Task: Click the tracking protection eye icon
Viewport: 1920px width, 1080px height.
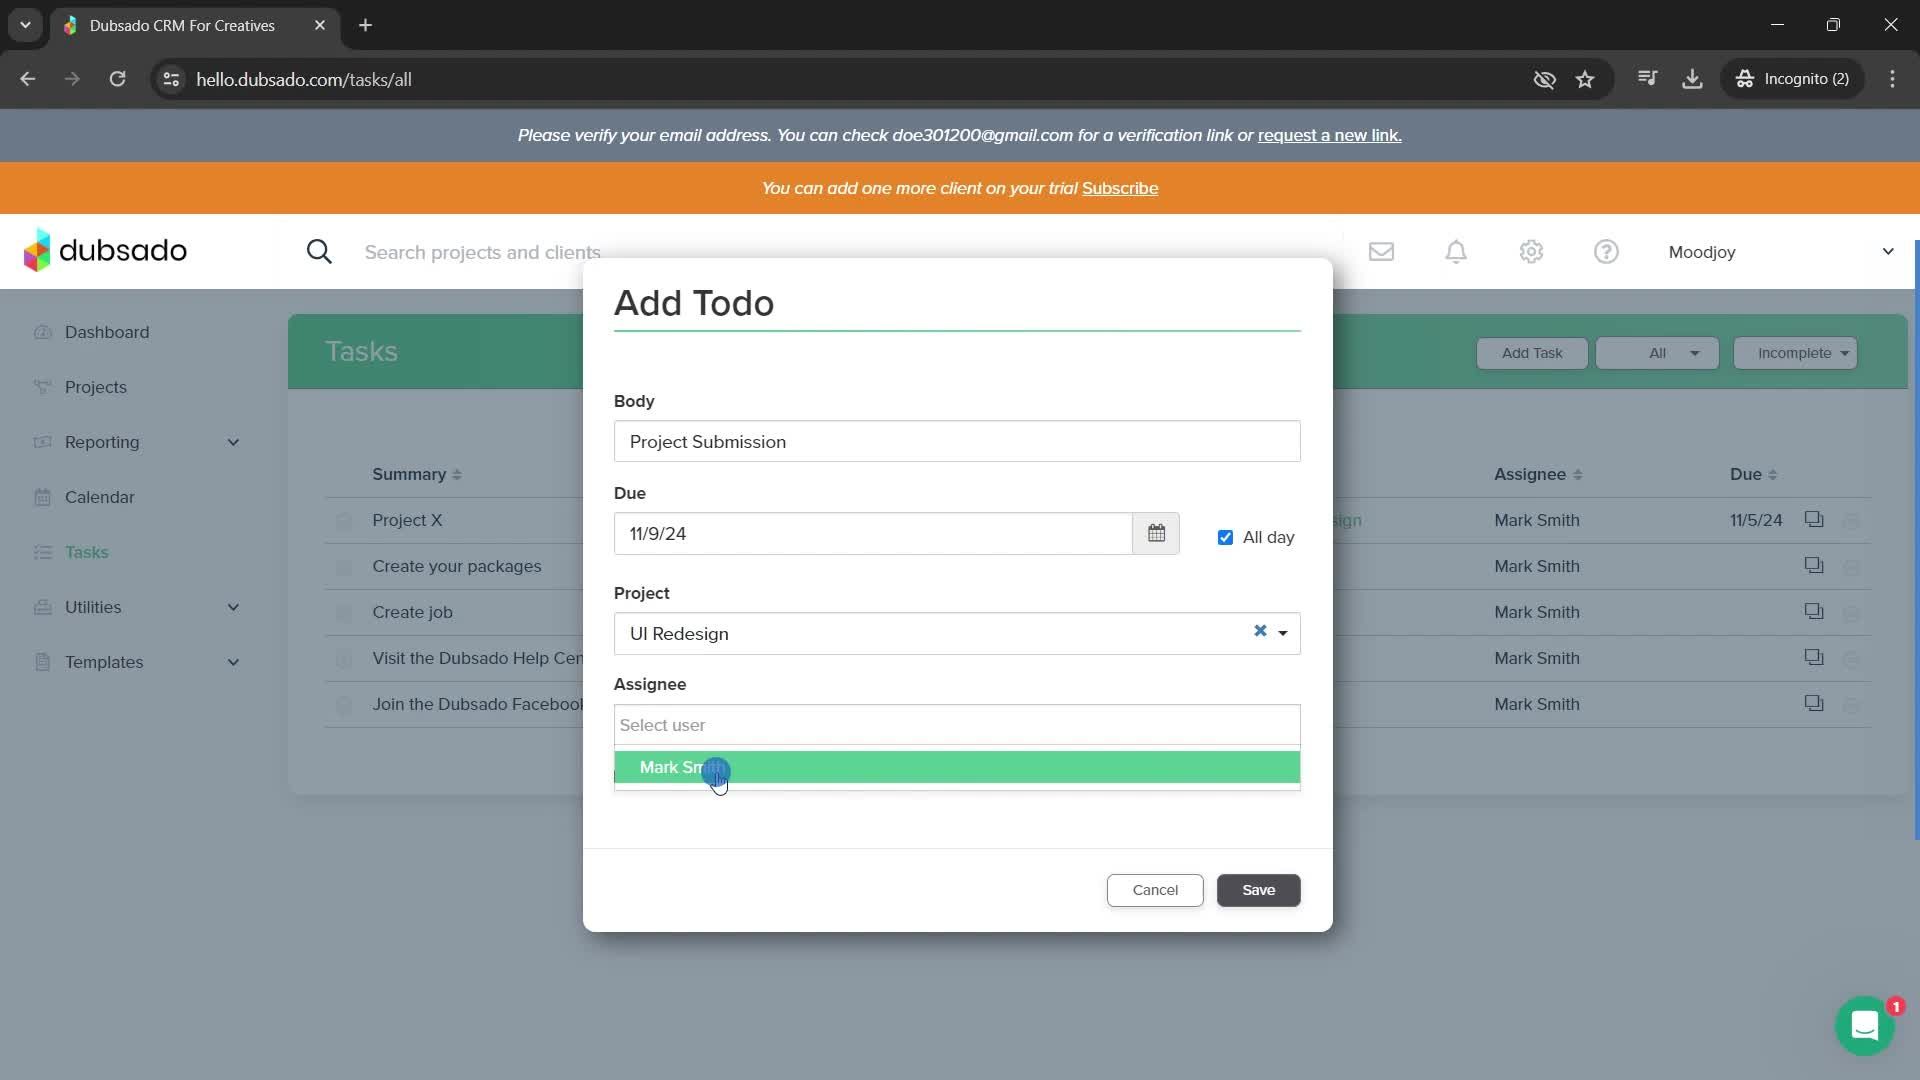Action: click(1544, 79)
